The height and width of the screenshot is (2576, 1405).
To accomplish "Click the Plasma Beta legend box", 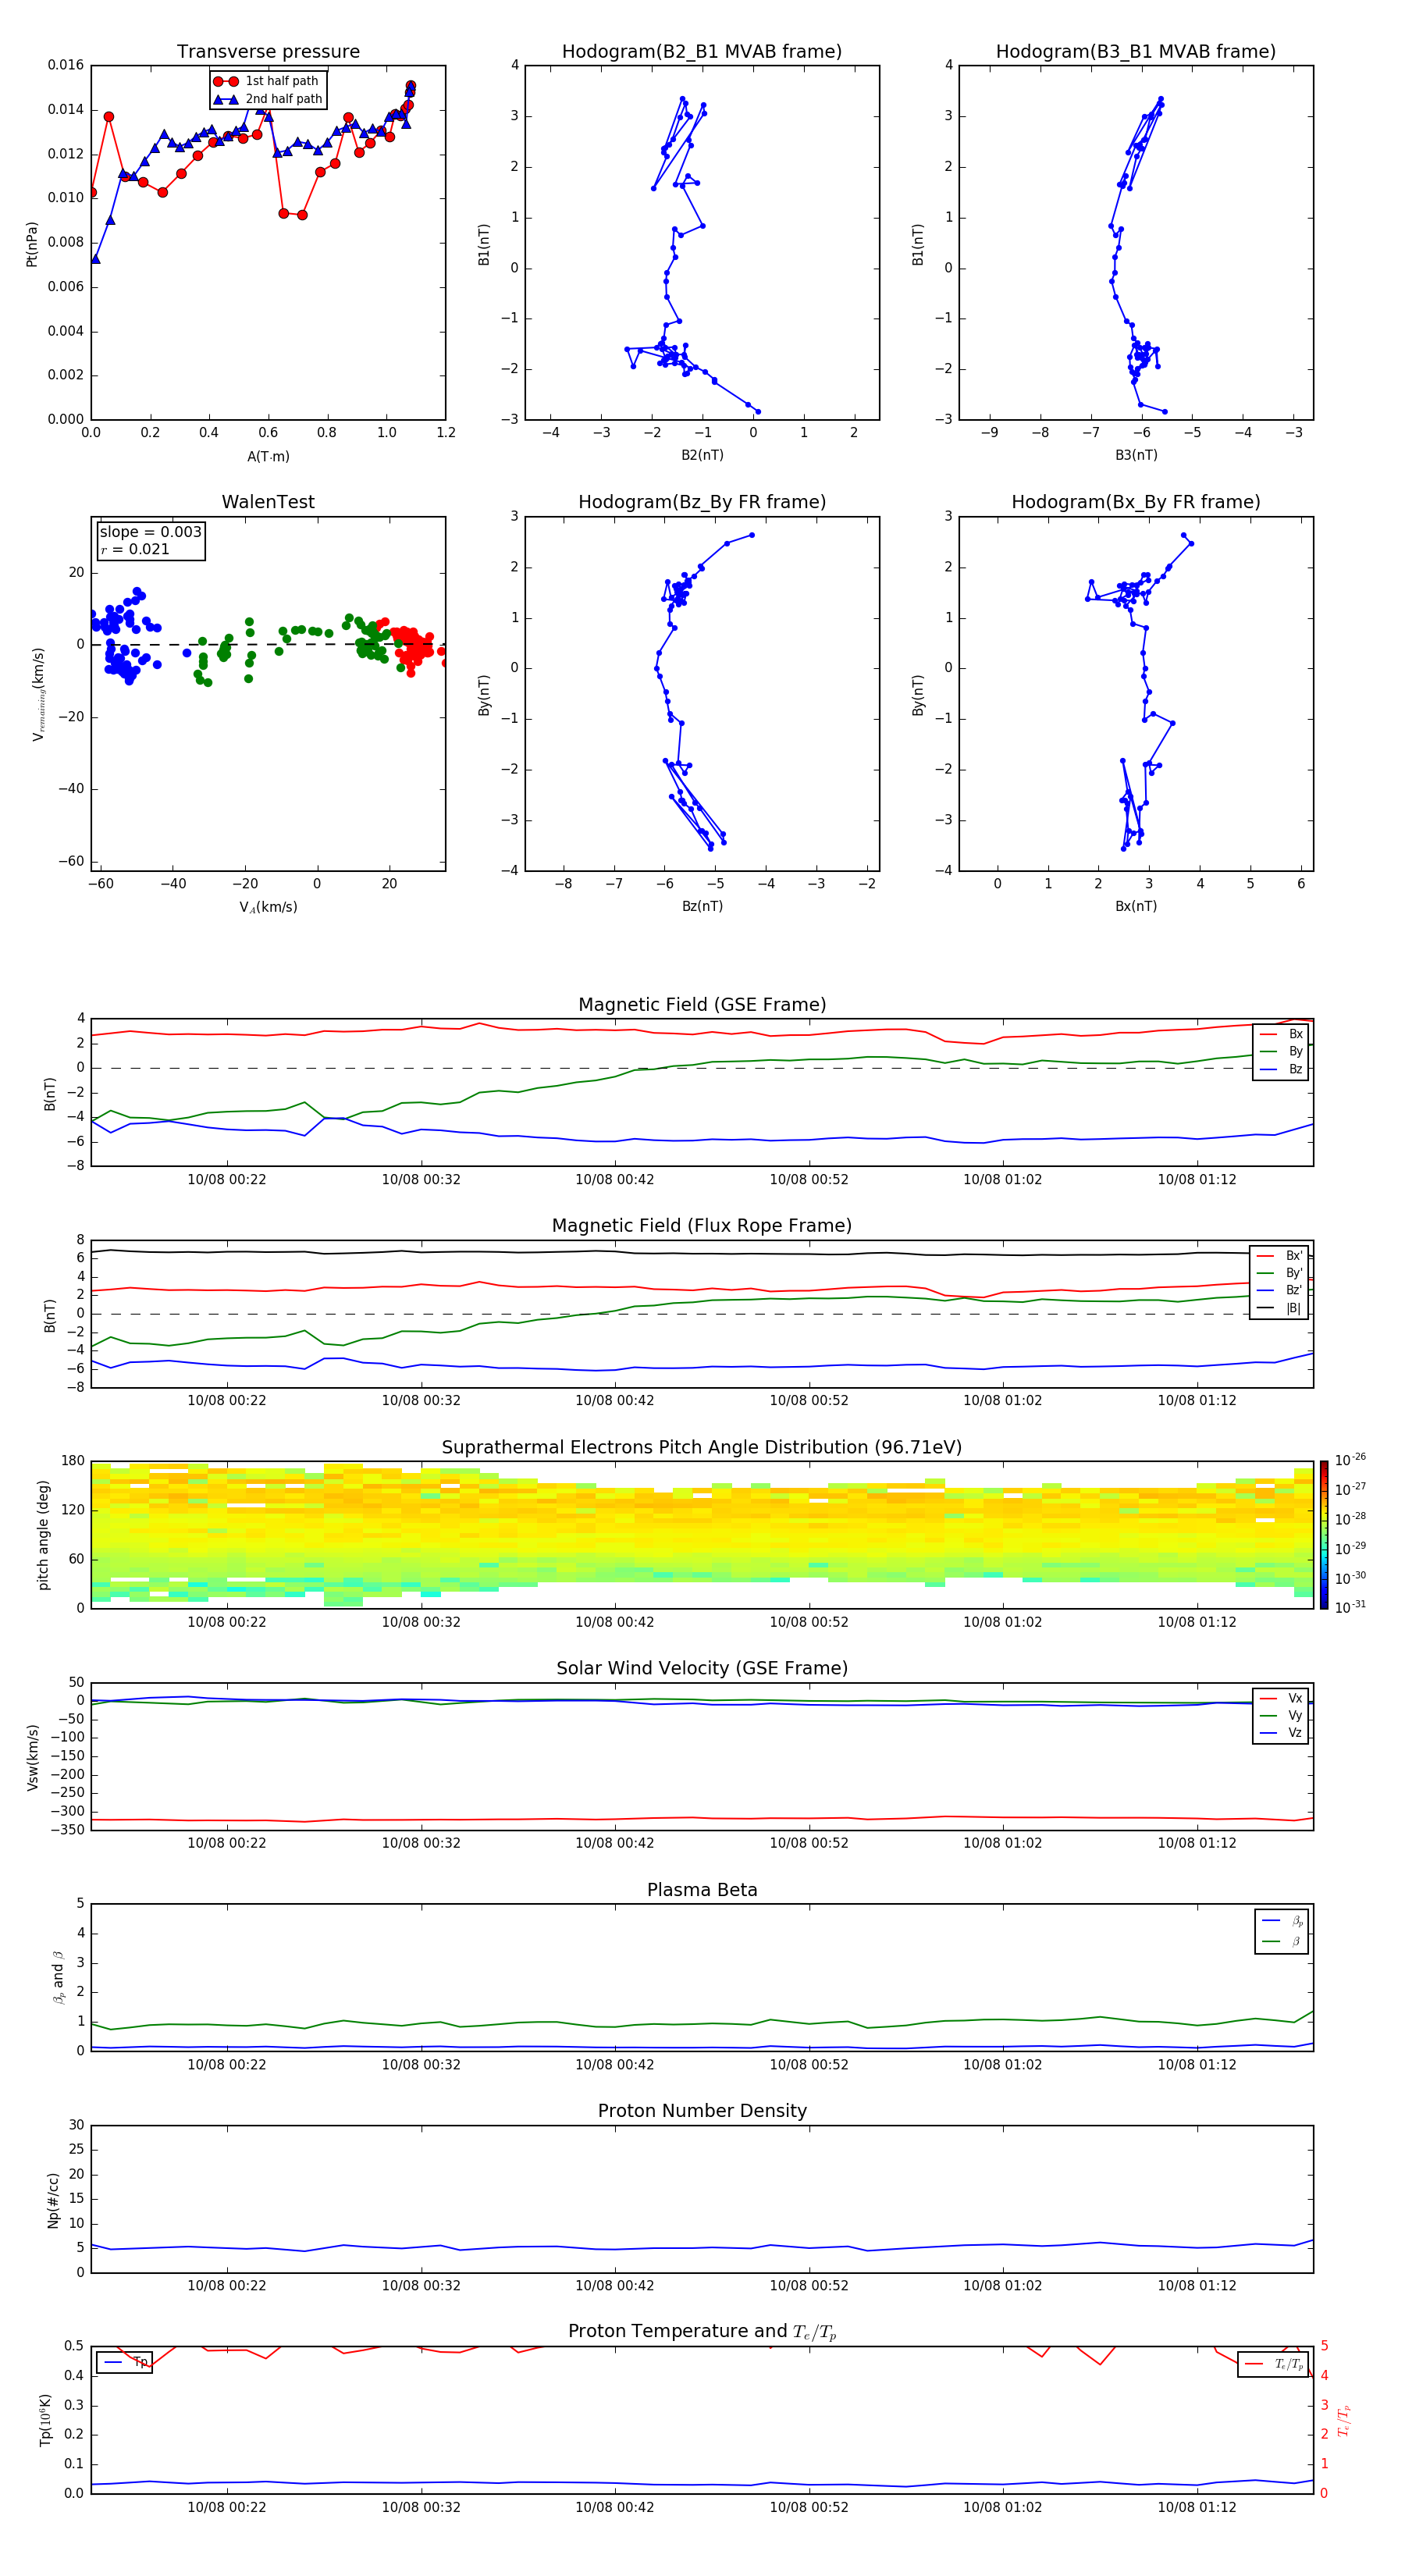I will pyautogui.click(x=1282, y=1931).
